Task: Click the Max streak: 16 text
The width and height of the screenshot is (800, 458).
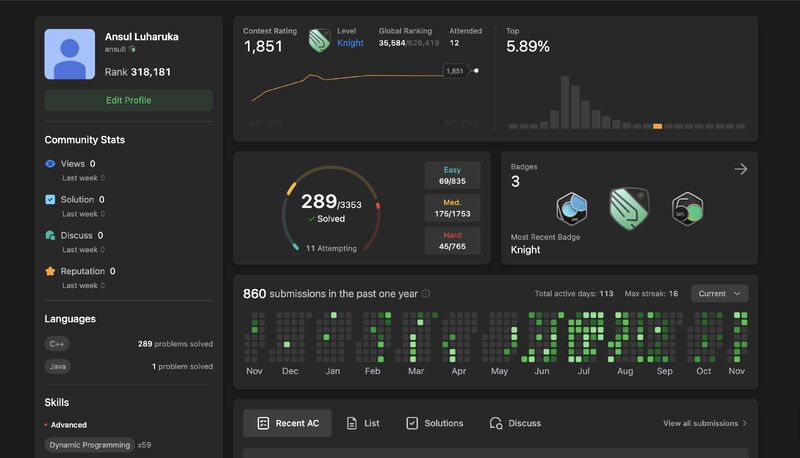Action: click(x=652, y=294)
